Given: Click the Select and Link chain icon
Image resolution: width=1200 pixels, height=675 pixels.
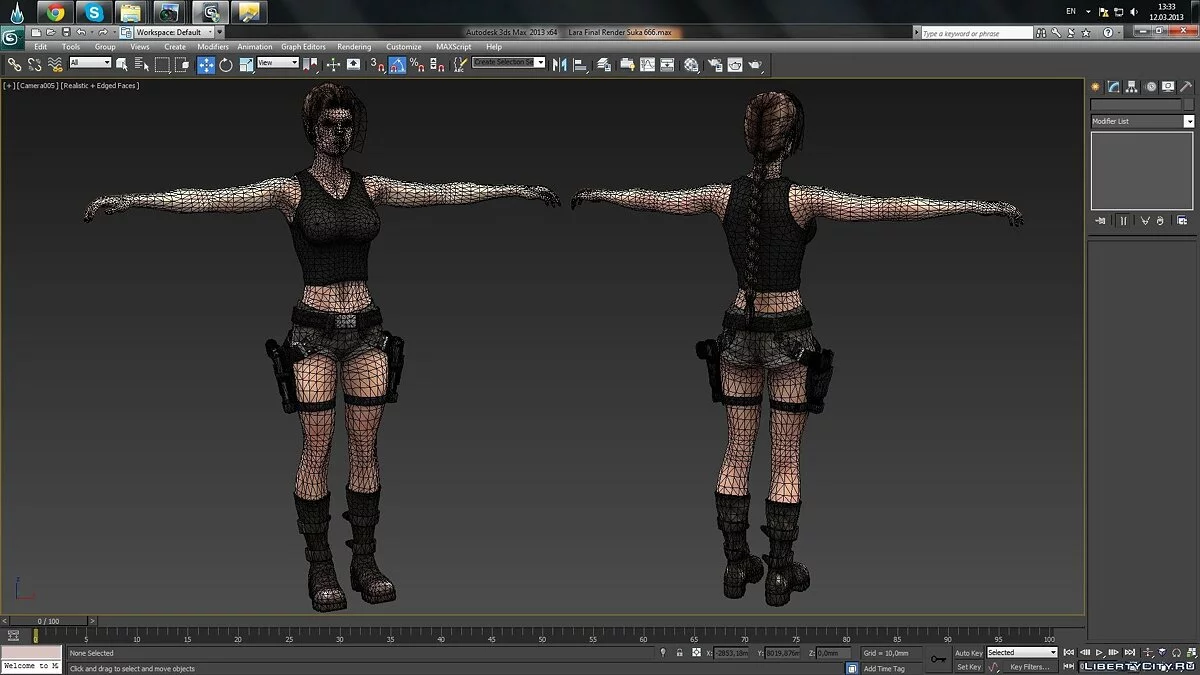Looking at the screenshot, I should [x=14, y=64].
